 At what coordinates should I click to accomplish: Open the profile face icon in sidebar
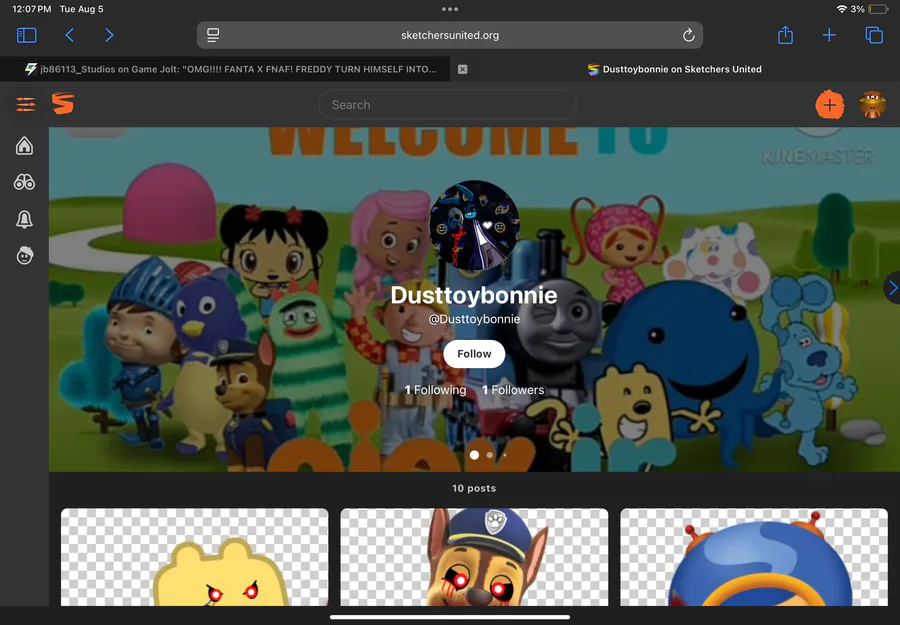tap(24, 255)
